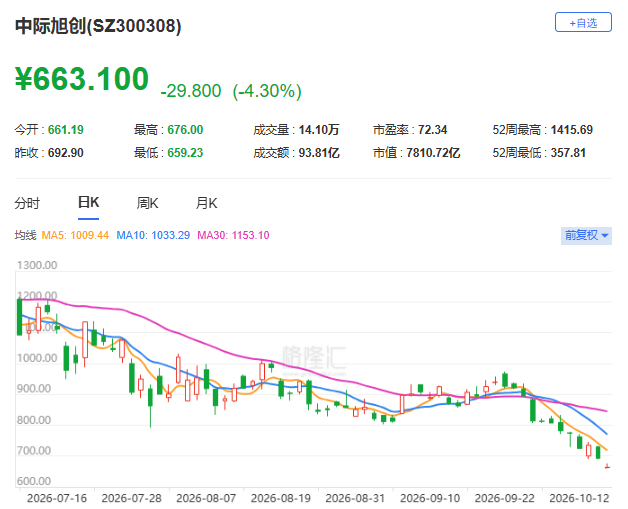Click the 今开 value 661.19
The height and width of the screenshot is (509, 628).
pyautogui.click(x=66, y=130)
